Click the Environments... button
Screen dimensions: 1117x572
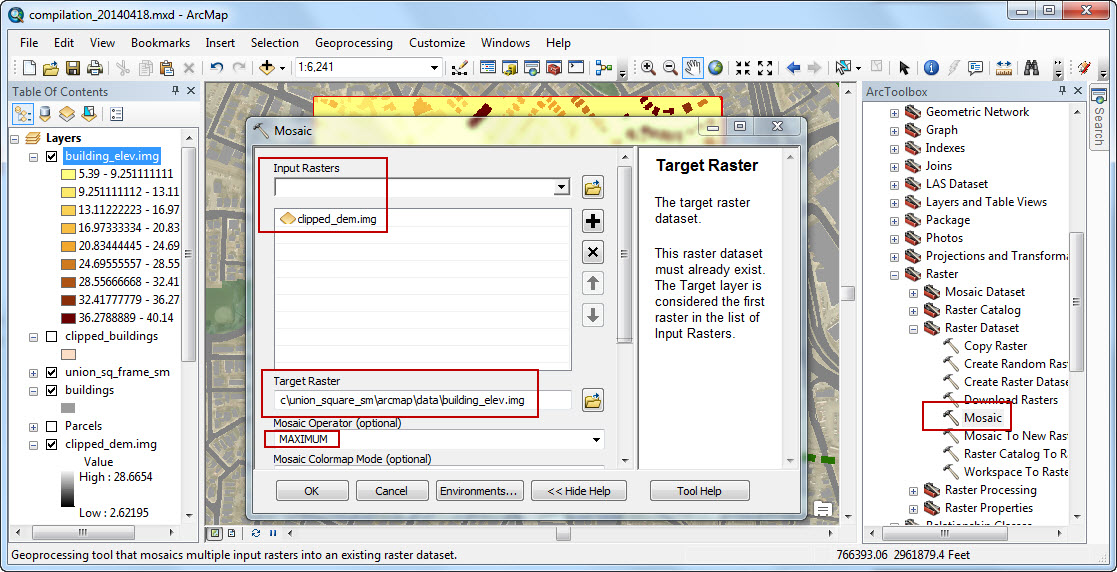click(480, 491)
